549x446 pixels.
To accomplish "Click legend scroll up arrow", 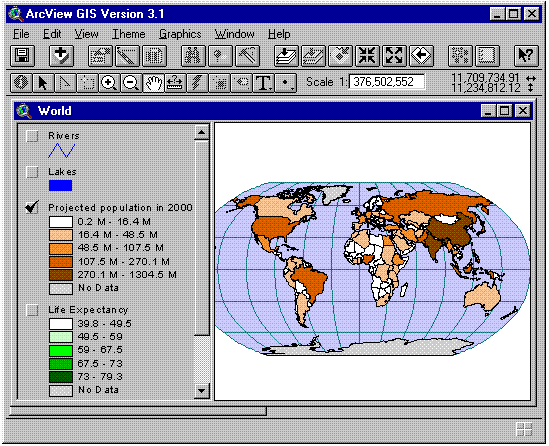I will (x=201, y=132).
